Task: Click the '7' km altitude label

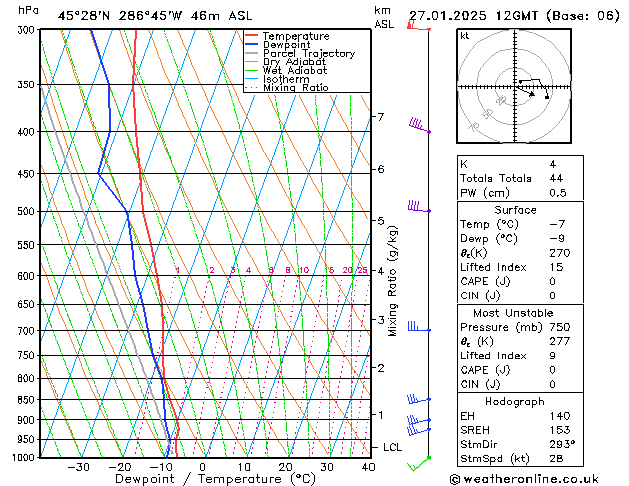Action: [x=380, y=117]
